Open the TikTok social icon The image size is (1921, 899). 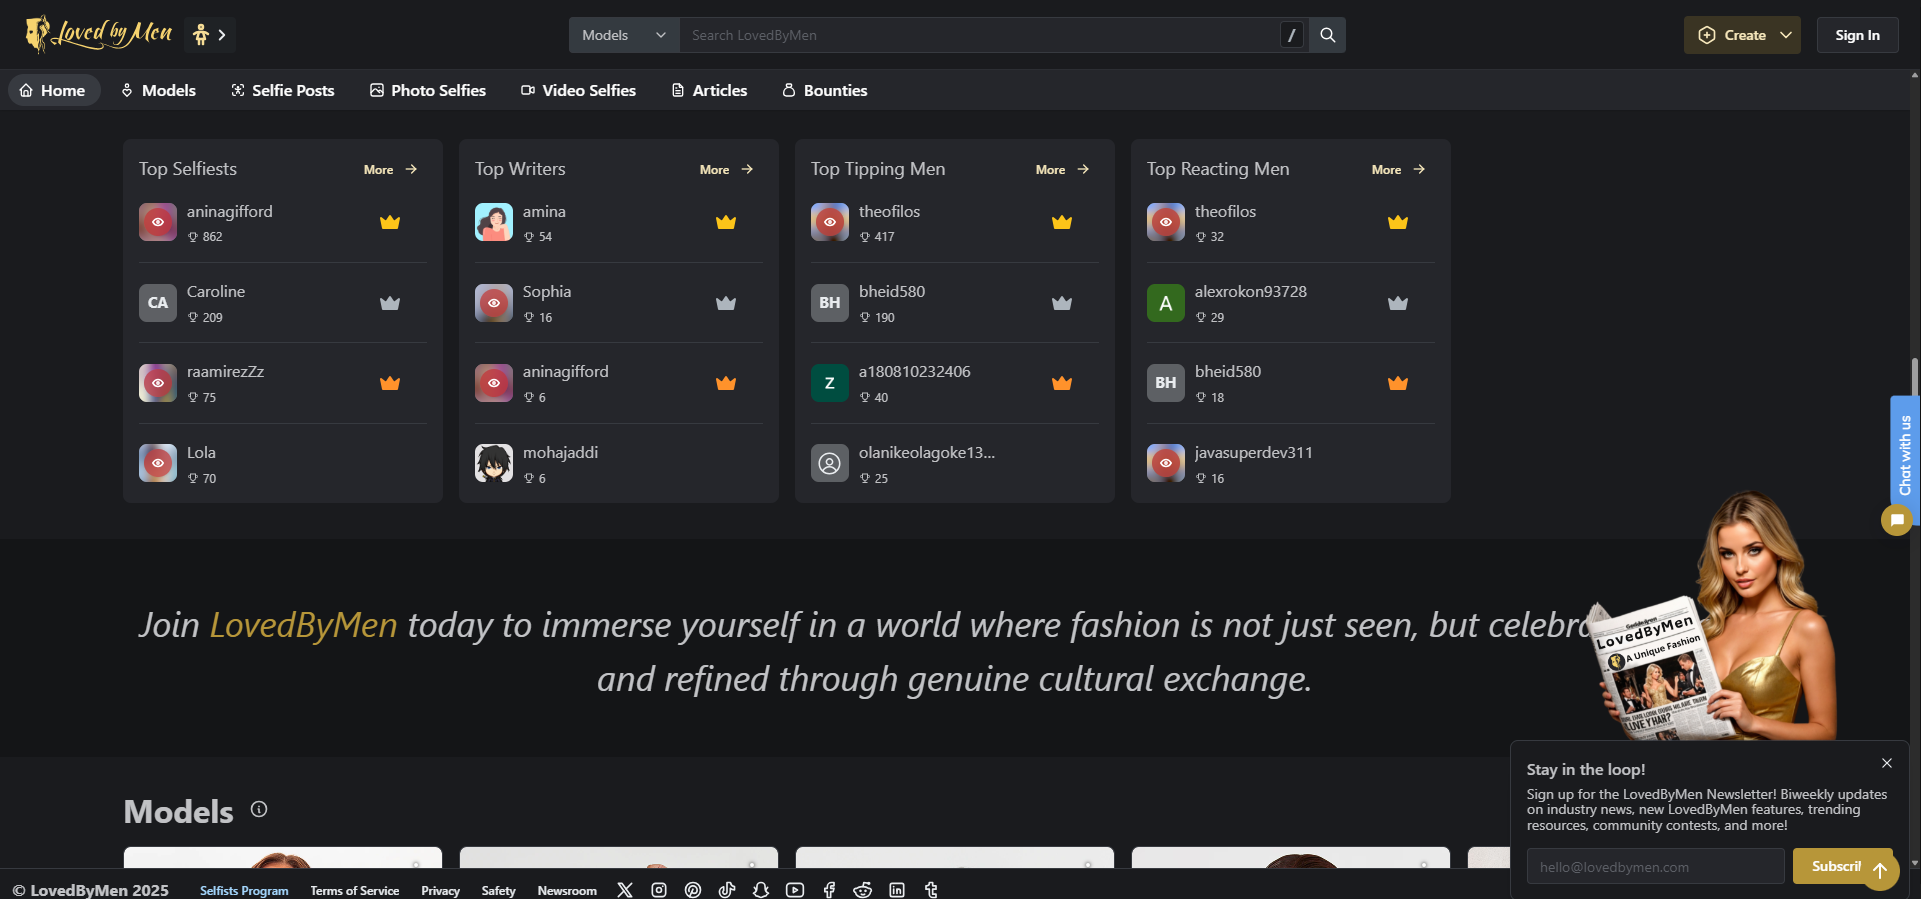point(727,890)
